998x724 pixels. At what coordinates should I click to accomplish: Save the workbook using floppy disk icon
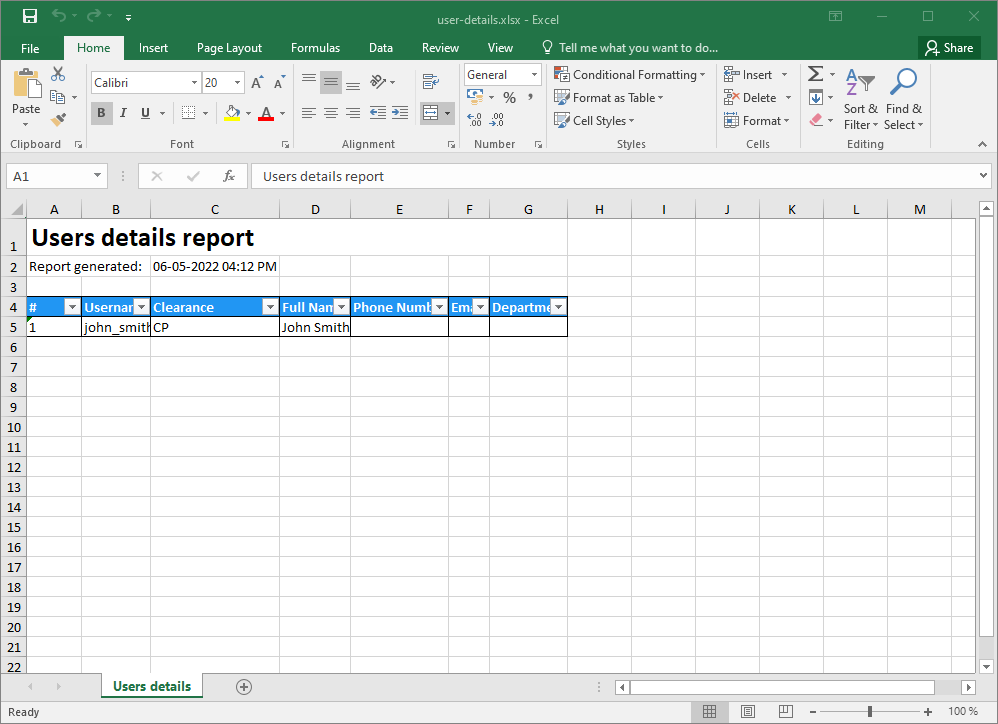[29, 17]
